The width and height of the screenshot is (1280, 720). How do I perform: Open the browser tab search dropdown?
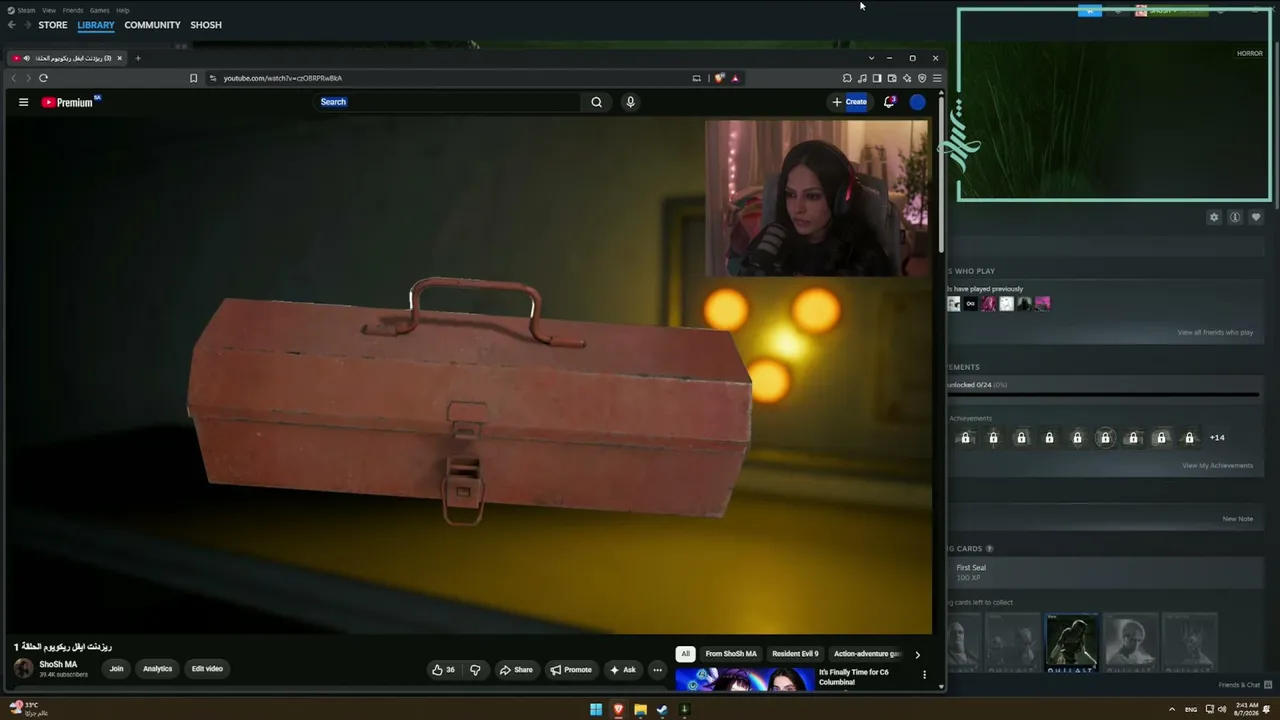tap(871, 58)
